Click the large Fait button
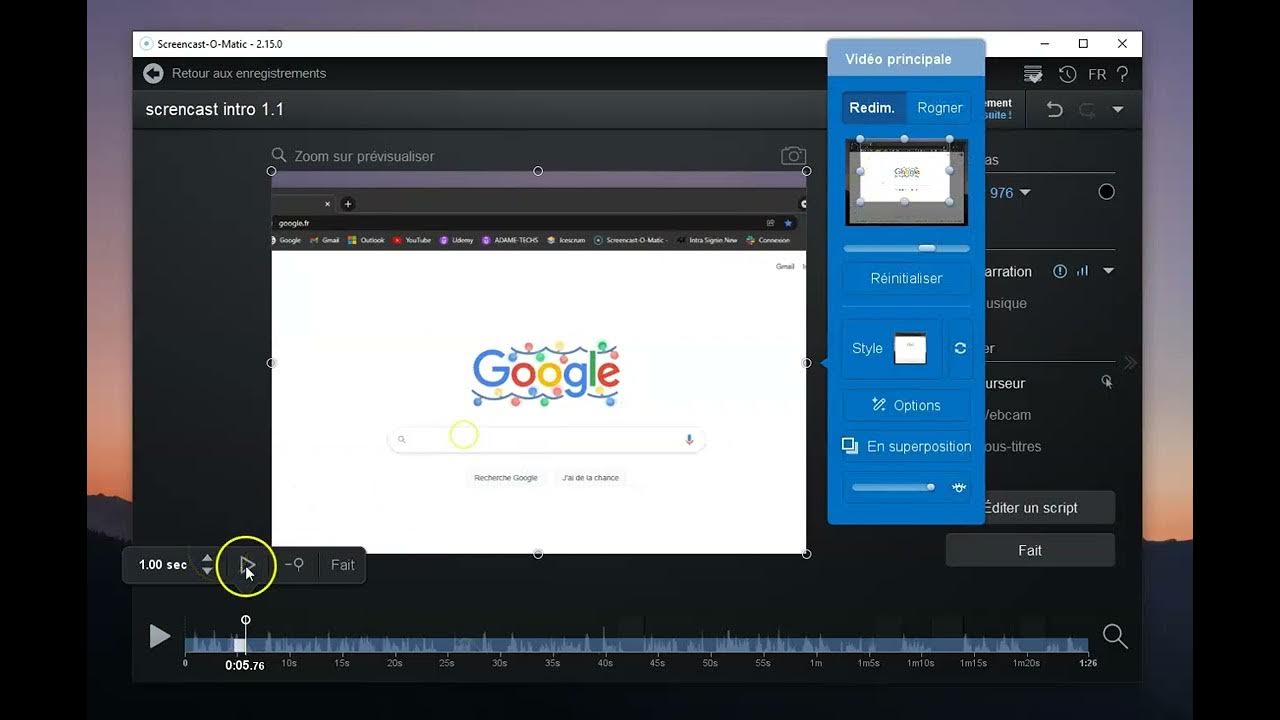The width and height of the screenshot is (1280, 720). click(x=1030, y=550)
